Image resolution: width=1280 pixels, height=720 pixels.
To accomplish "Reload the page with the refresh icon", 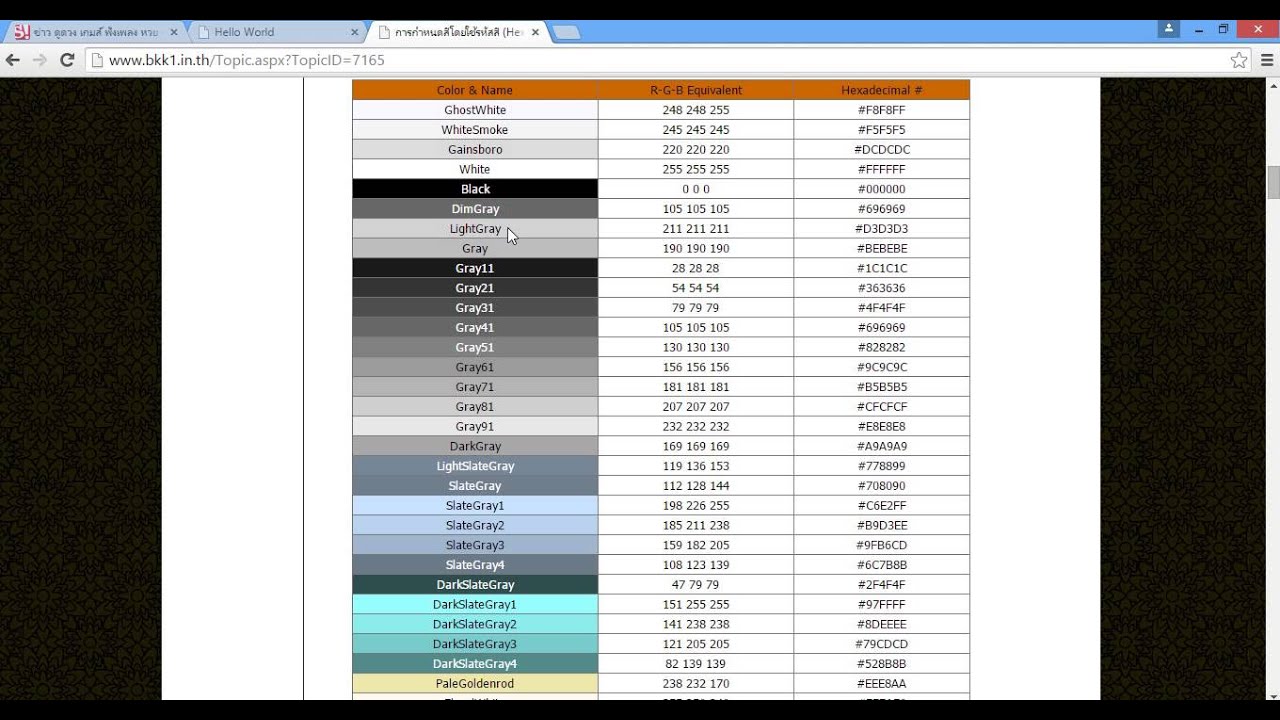I will pyautogui.click(x=67, y=60).
